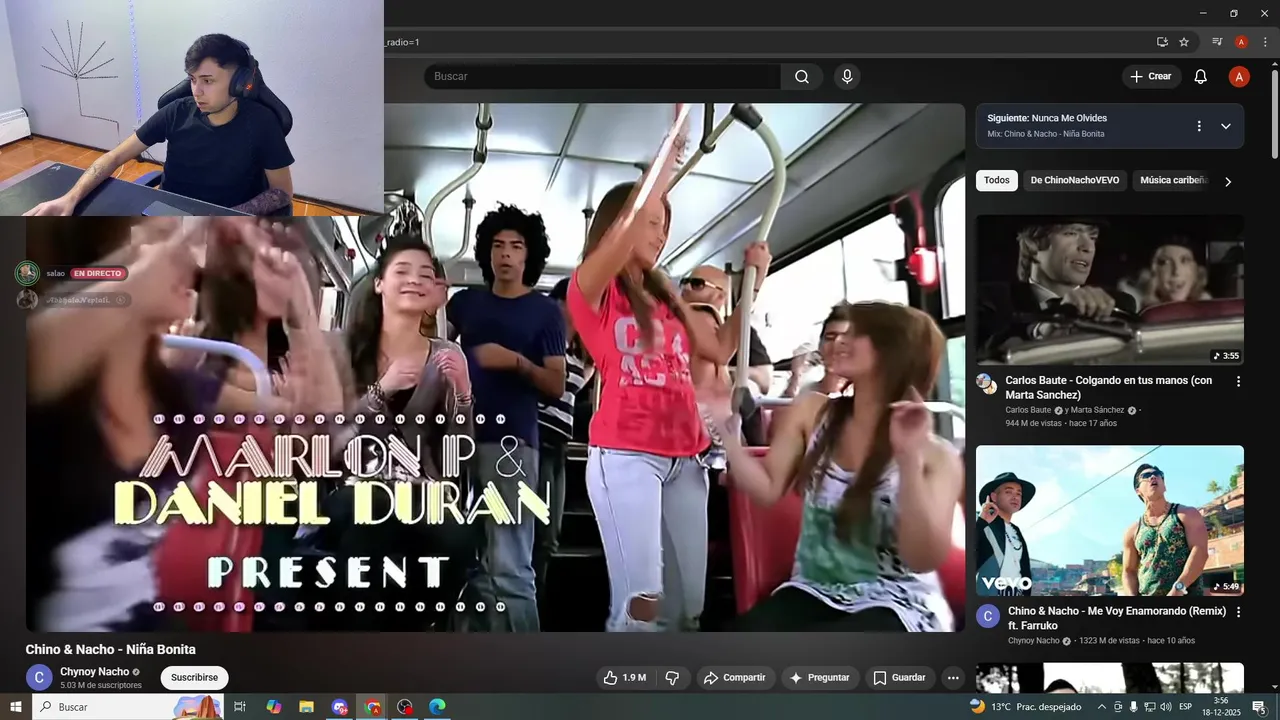Open more actions ellipsis beside Guardar
Image resolution: width=1280 pixels, height=720 pixels.
click(x=953, y=678)
